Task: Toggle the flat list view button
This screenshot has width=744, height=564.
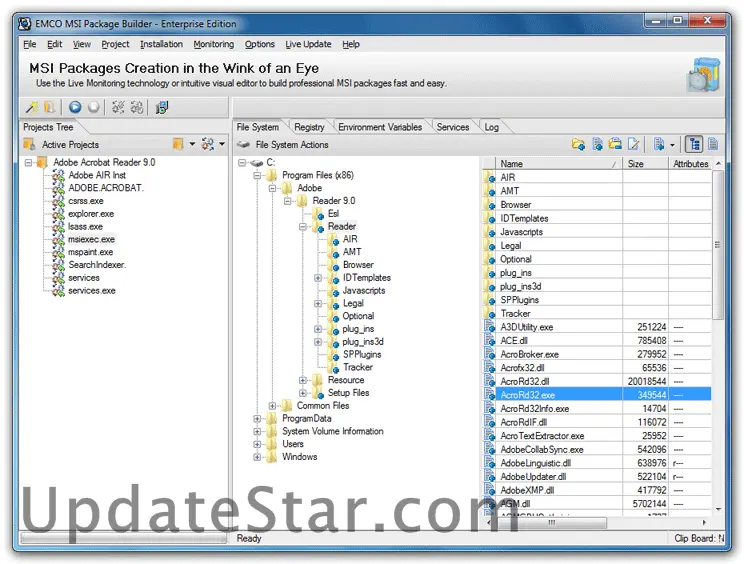Action: 713,144
